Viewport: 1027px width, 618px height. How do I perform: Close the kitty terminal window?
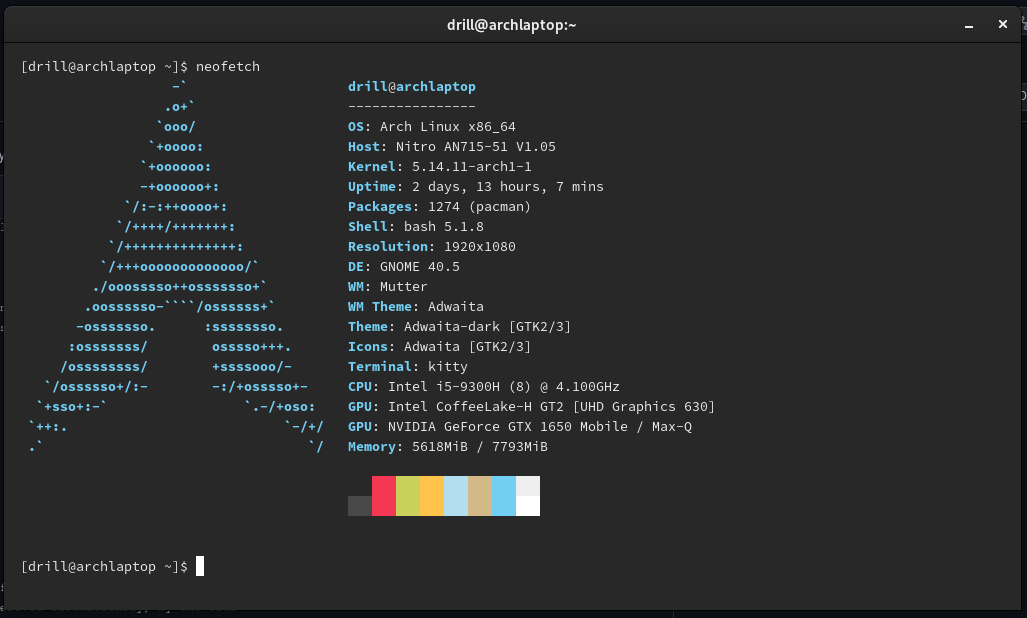[x=1003, y=24]
